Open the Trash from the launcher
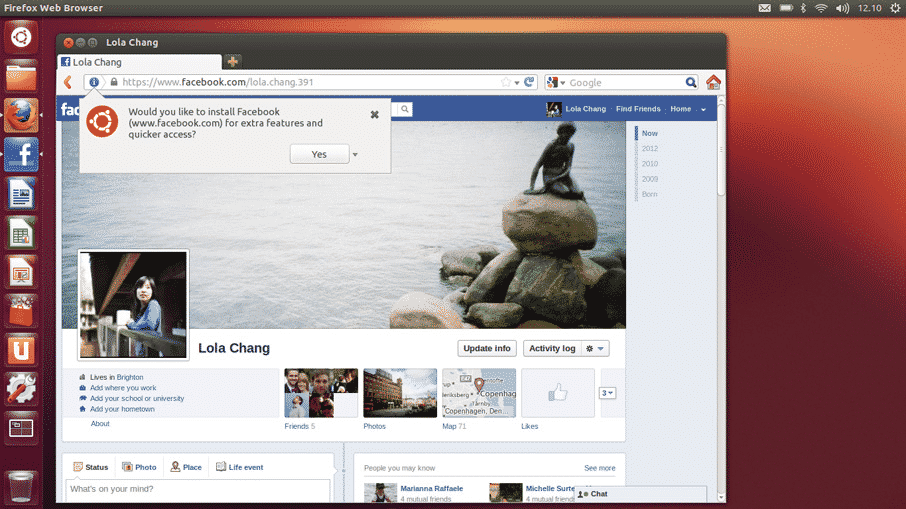The height and width of the screenshot is (509, 906). coord(21,486)
